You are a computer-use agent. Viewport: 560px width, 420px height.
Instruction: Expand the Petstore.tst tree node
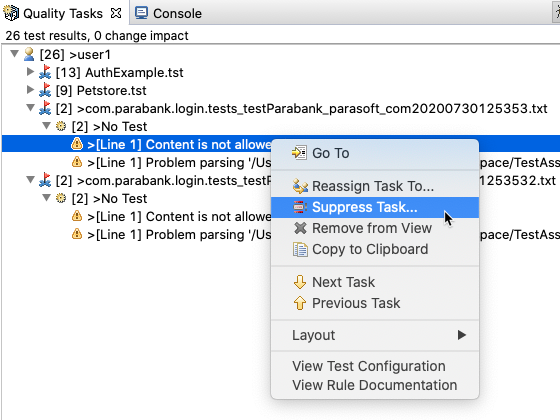[x=30, y=90]
